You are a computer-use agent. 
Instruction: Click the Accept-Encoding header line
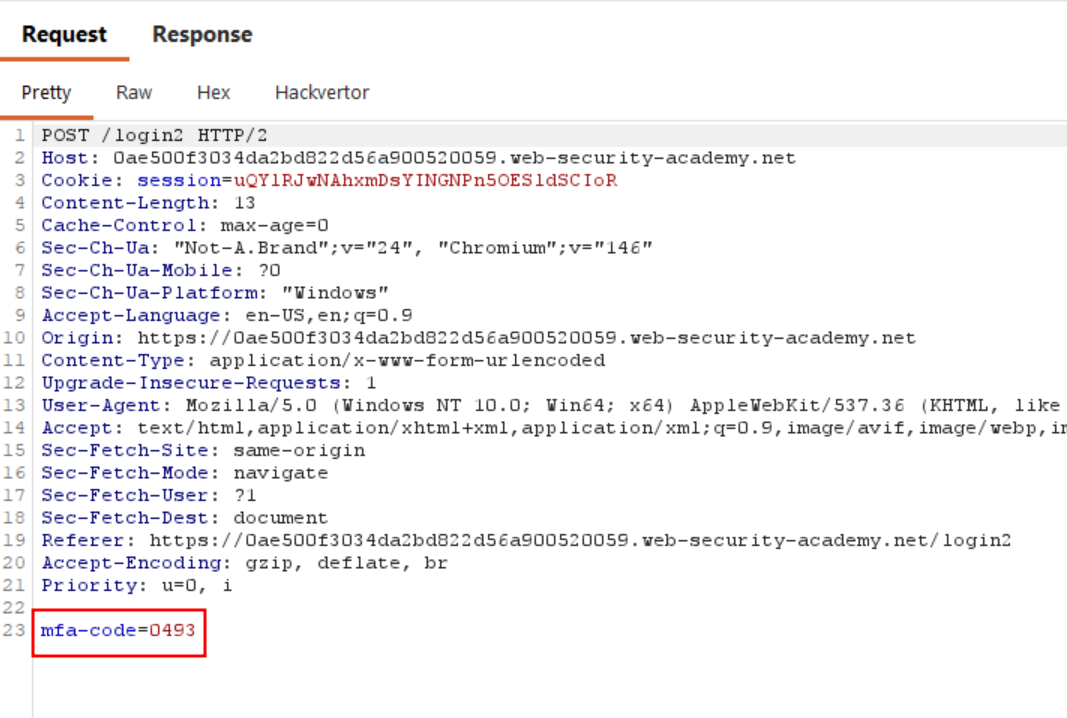244,563
